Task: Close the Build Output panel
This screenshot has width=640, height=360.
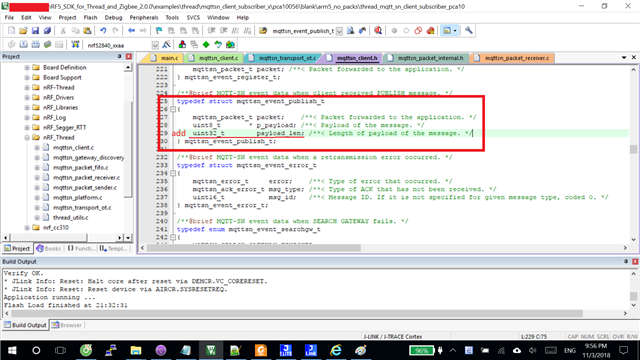Action: click(x=635, y=261)
